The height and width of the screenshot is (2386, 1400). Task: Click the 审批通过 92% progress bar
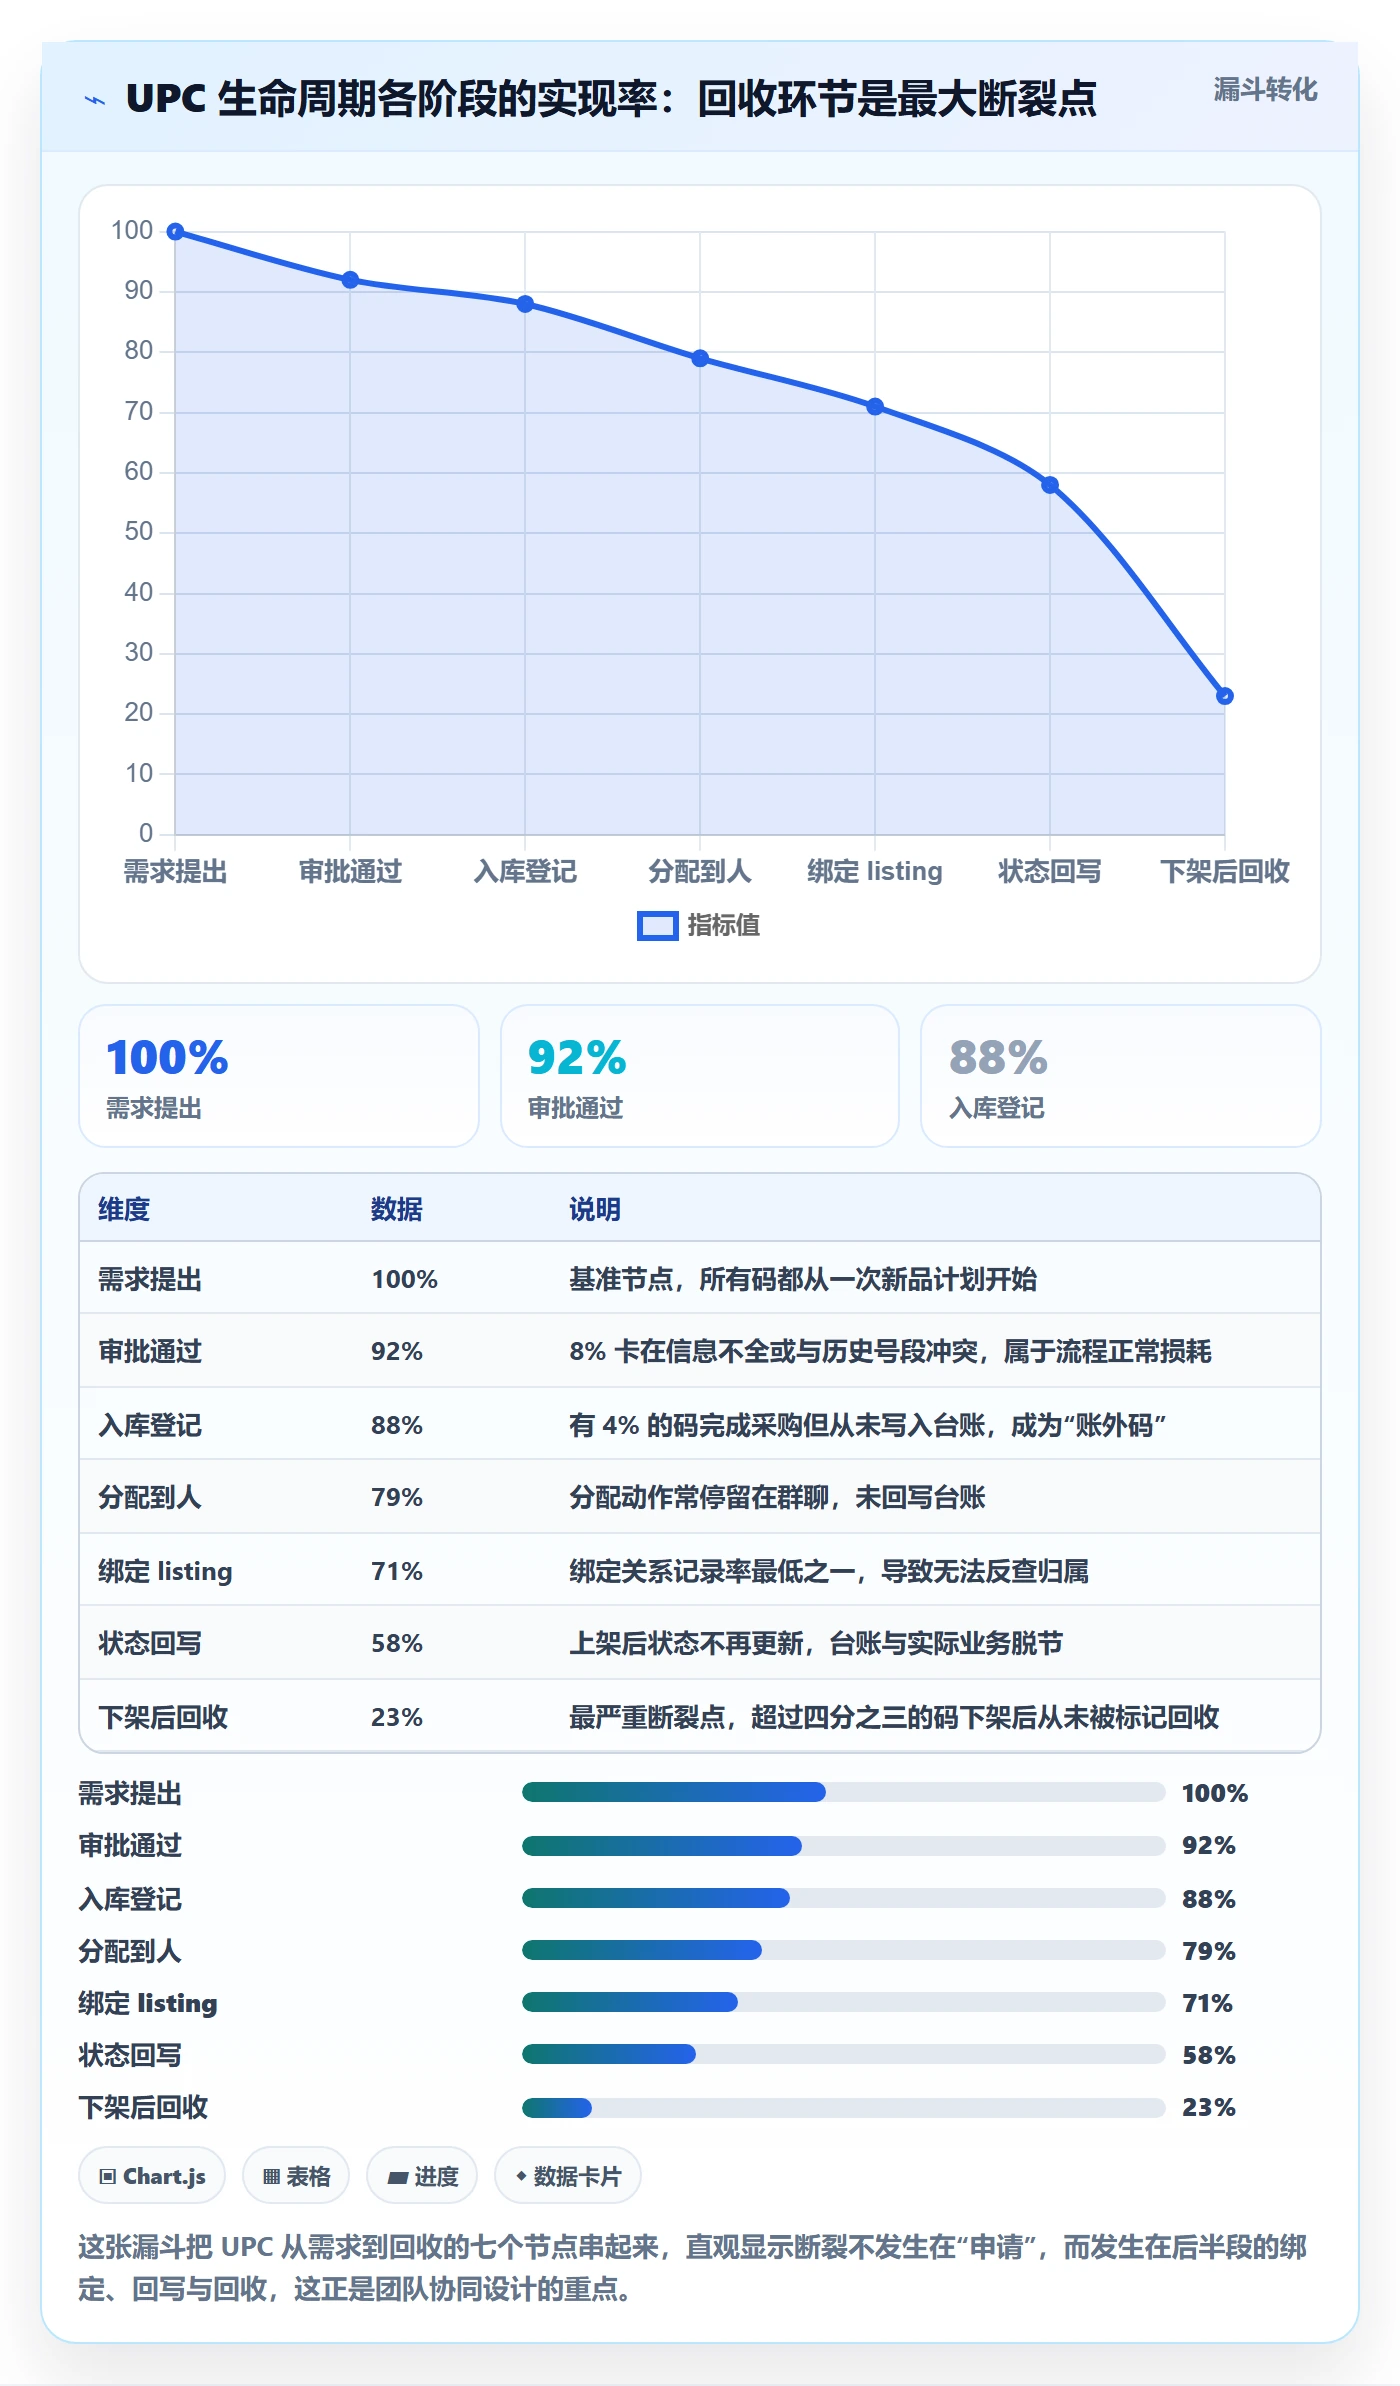(844, 1845)
